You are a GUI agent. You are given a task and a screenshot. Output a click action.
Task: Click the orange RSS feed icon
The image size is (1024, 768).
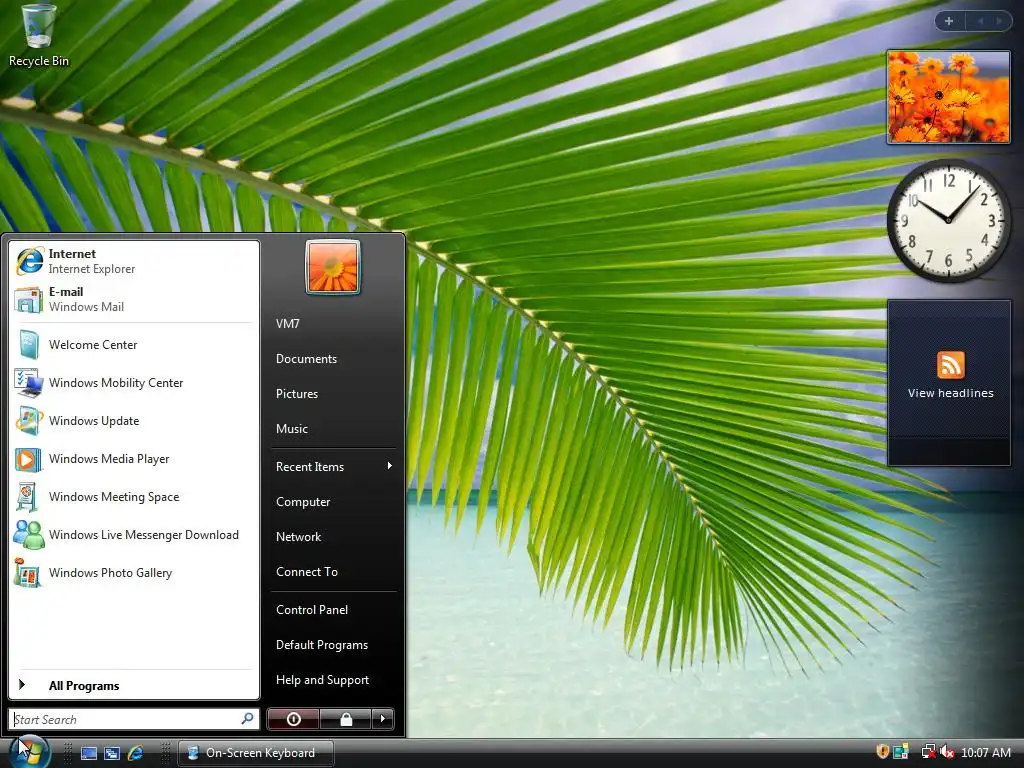click(x=950, y=364)
